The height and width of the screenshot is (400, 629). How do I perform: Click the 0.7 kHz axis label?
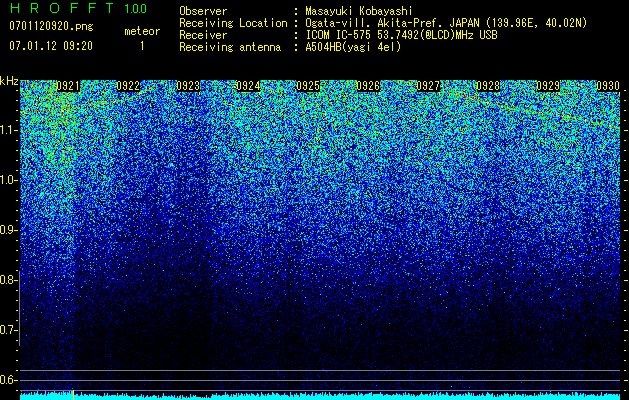[x=8, y=330]
